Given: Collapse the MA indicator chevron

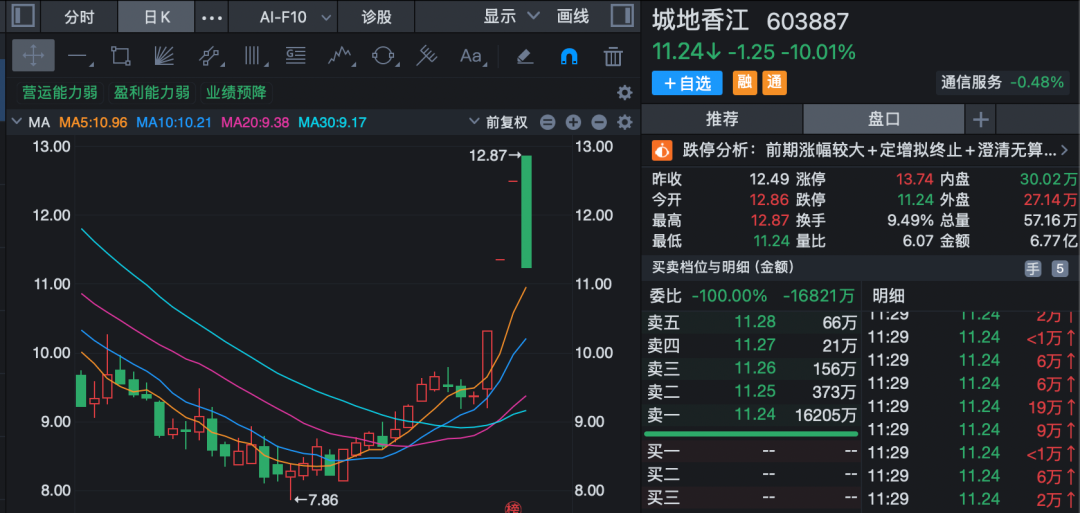Looking at the screenshot, I should [17, 123].
